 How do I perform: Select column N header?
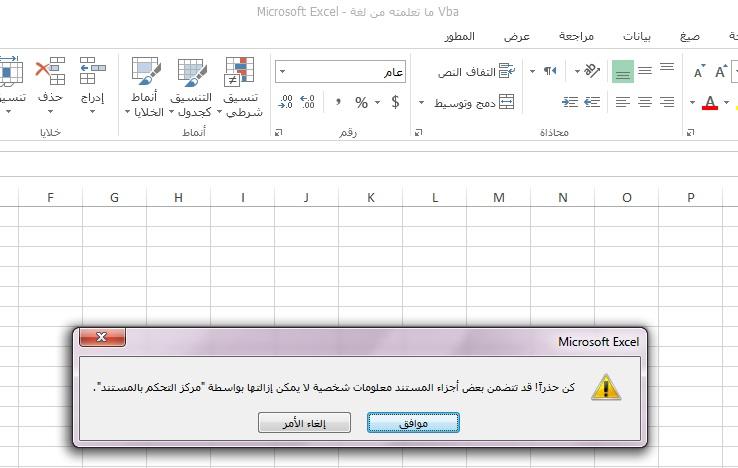562,197
